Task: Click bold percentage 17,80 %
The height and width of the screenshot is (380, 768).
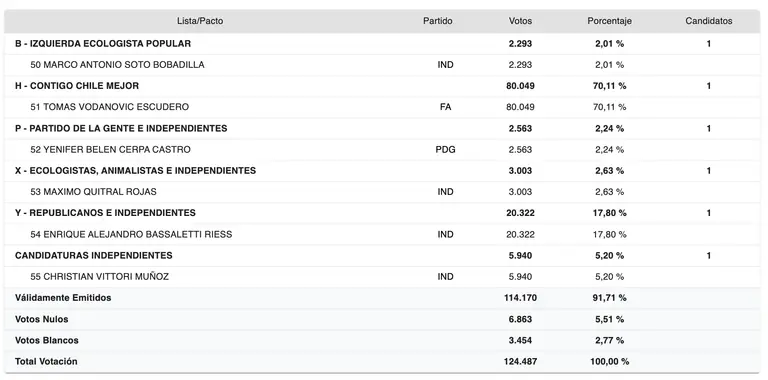Action: [x=610, y=213]
